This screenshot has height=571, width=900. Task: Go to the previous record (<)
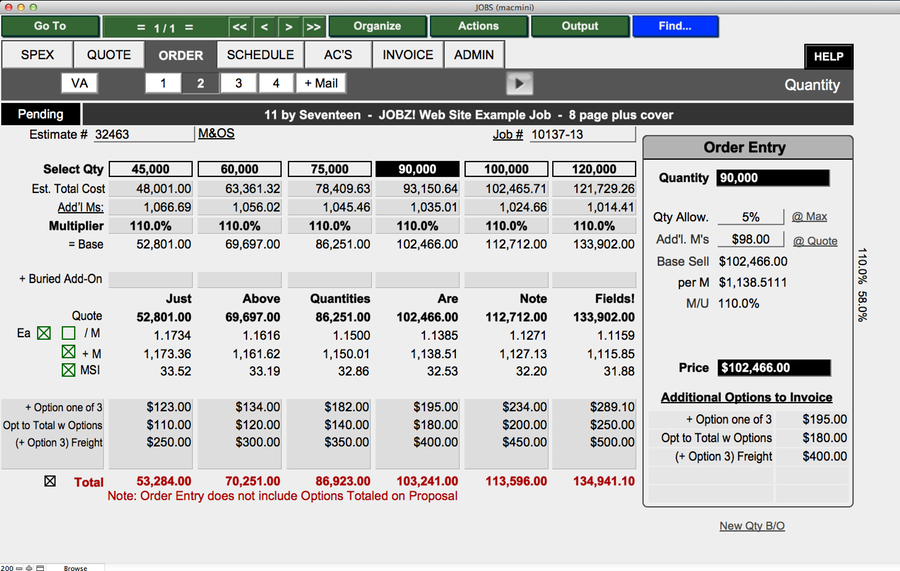pyautogui.click(x=264, y=26)
